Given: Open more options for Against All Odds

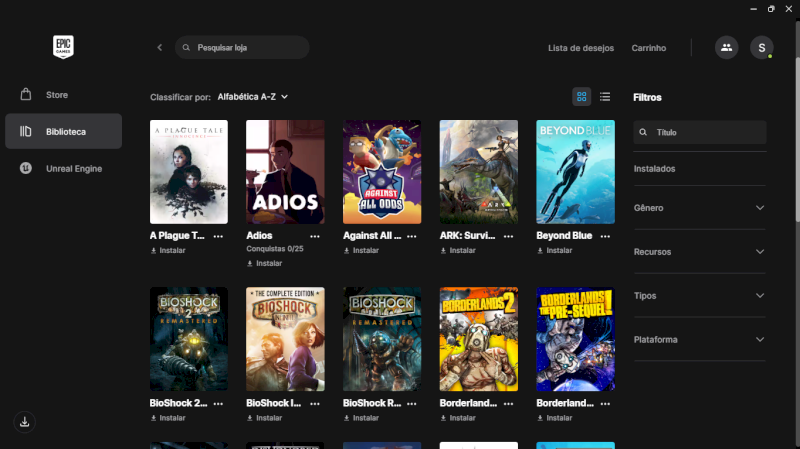Looking at the screenshot, I should click(412, 236).
